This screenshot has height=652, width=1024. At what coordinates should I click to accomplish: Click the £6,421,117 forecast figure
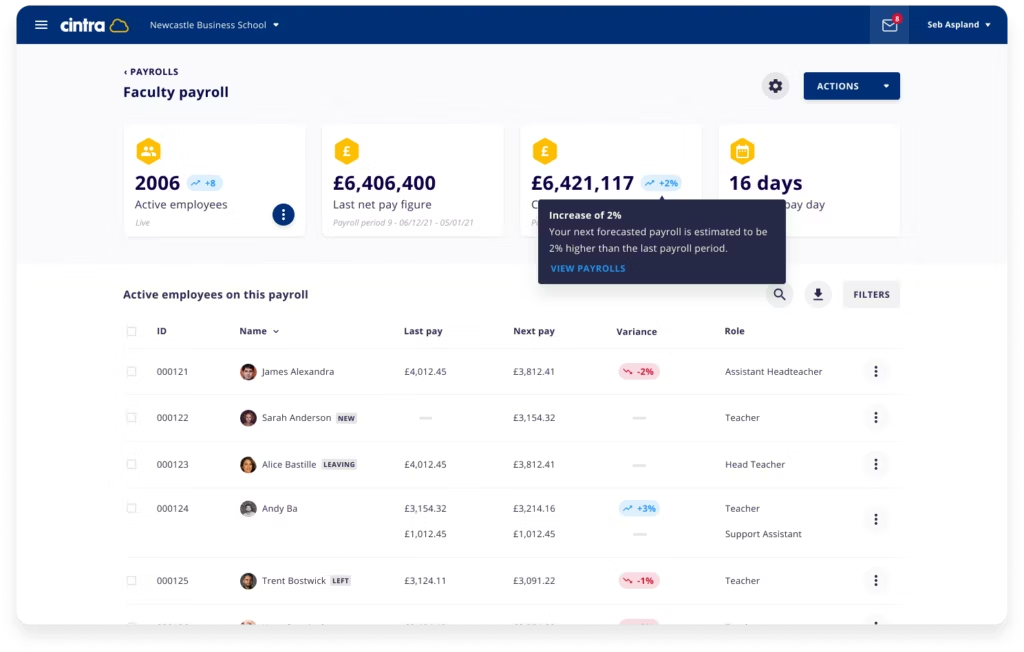click(583, 183)
